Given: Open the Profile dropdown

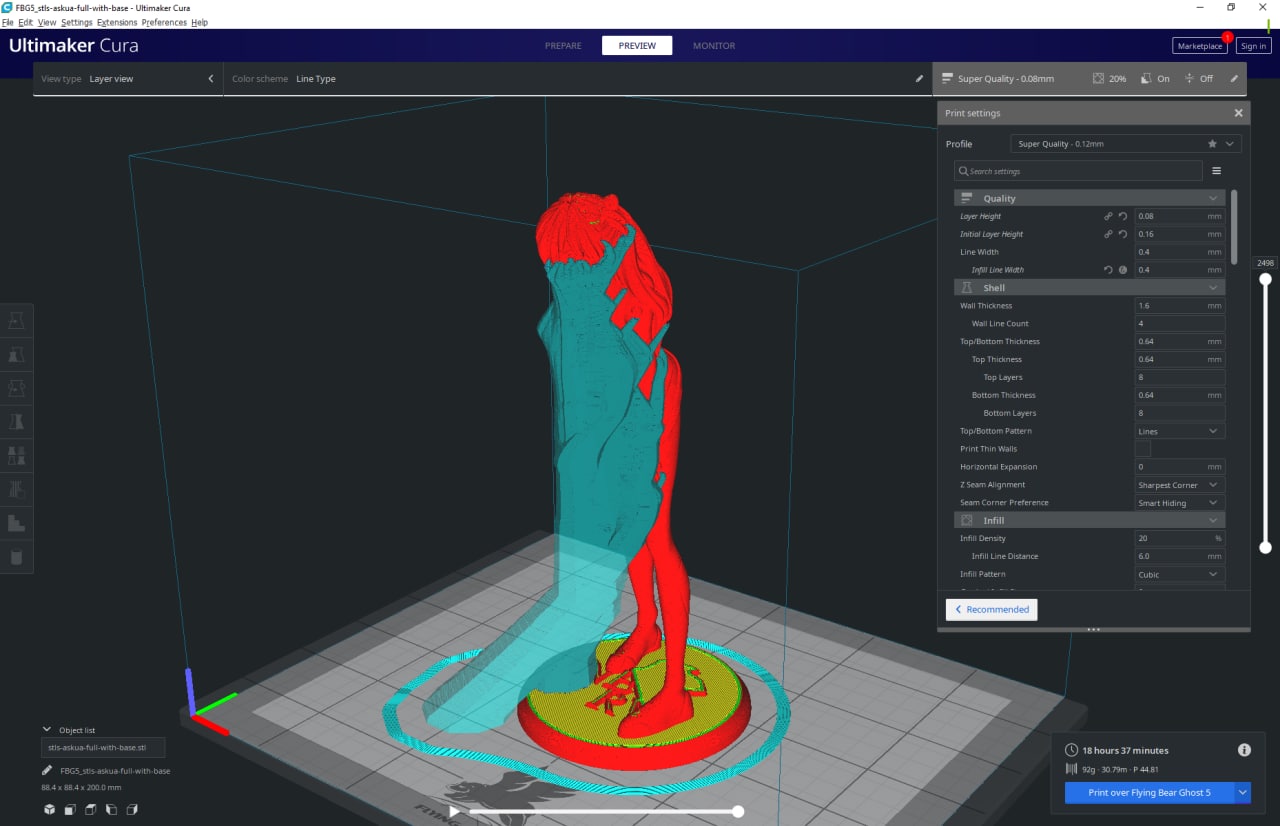Looking at the screenshot, I should pyautogui.click(x=1126, y=144).
